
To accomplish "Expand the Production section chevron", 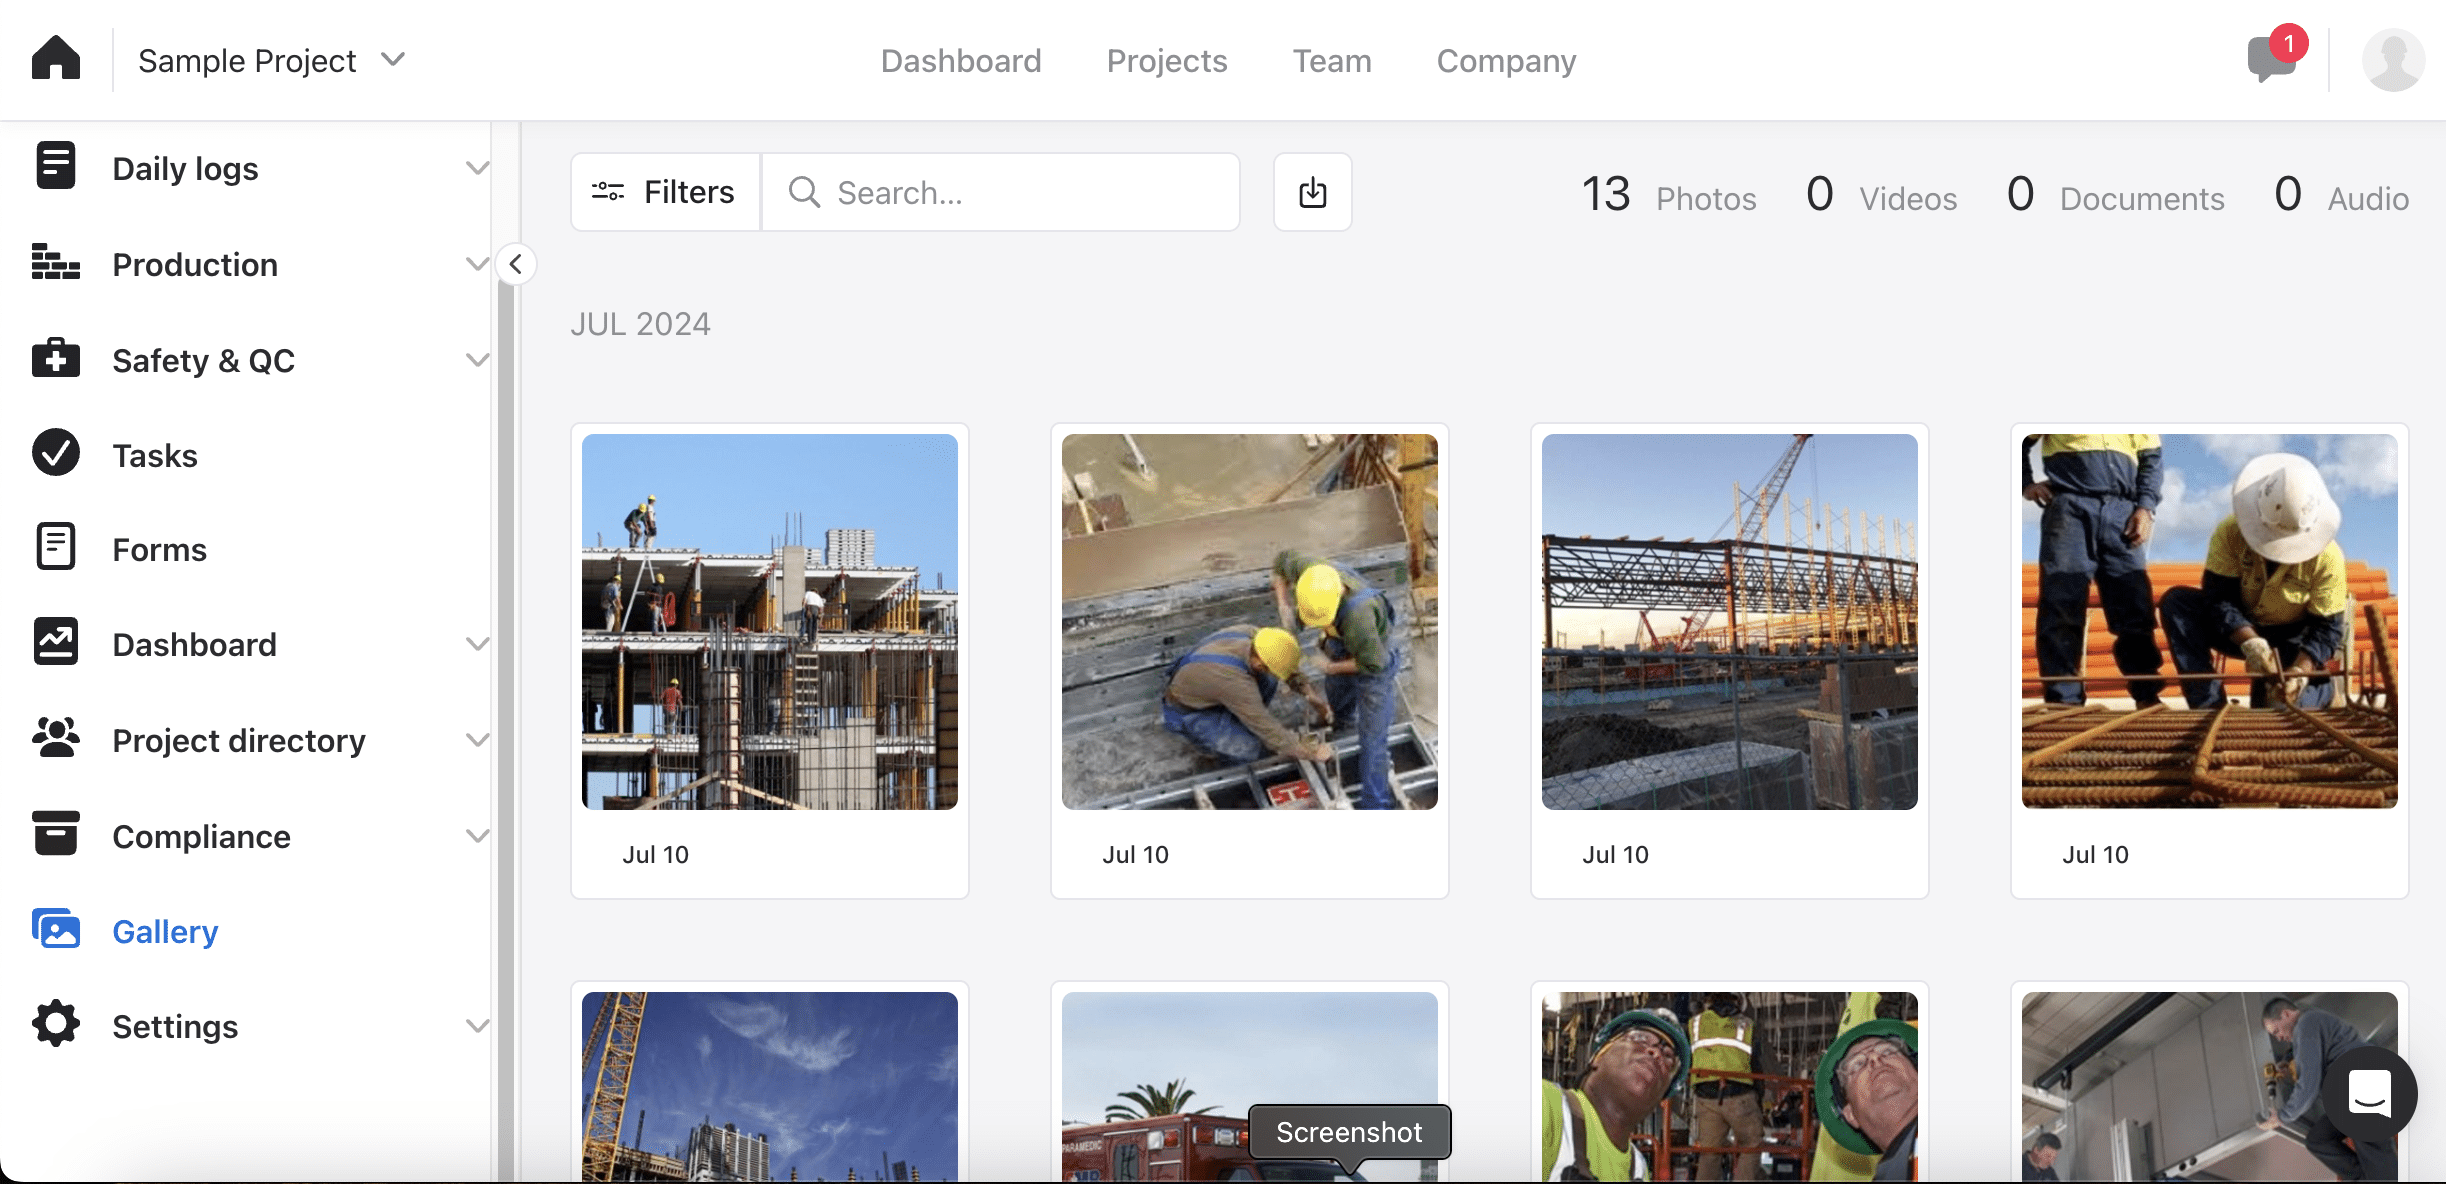I will [477, 264].
